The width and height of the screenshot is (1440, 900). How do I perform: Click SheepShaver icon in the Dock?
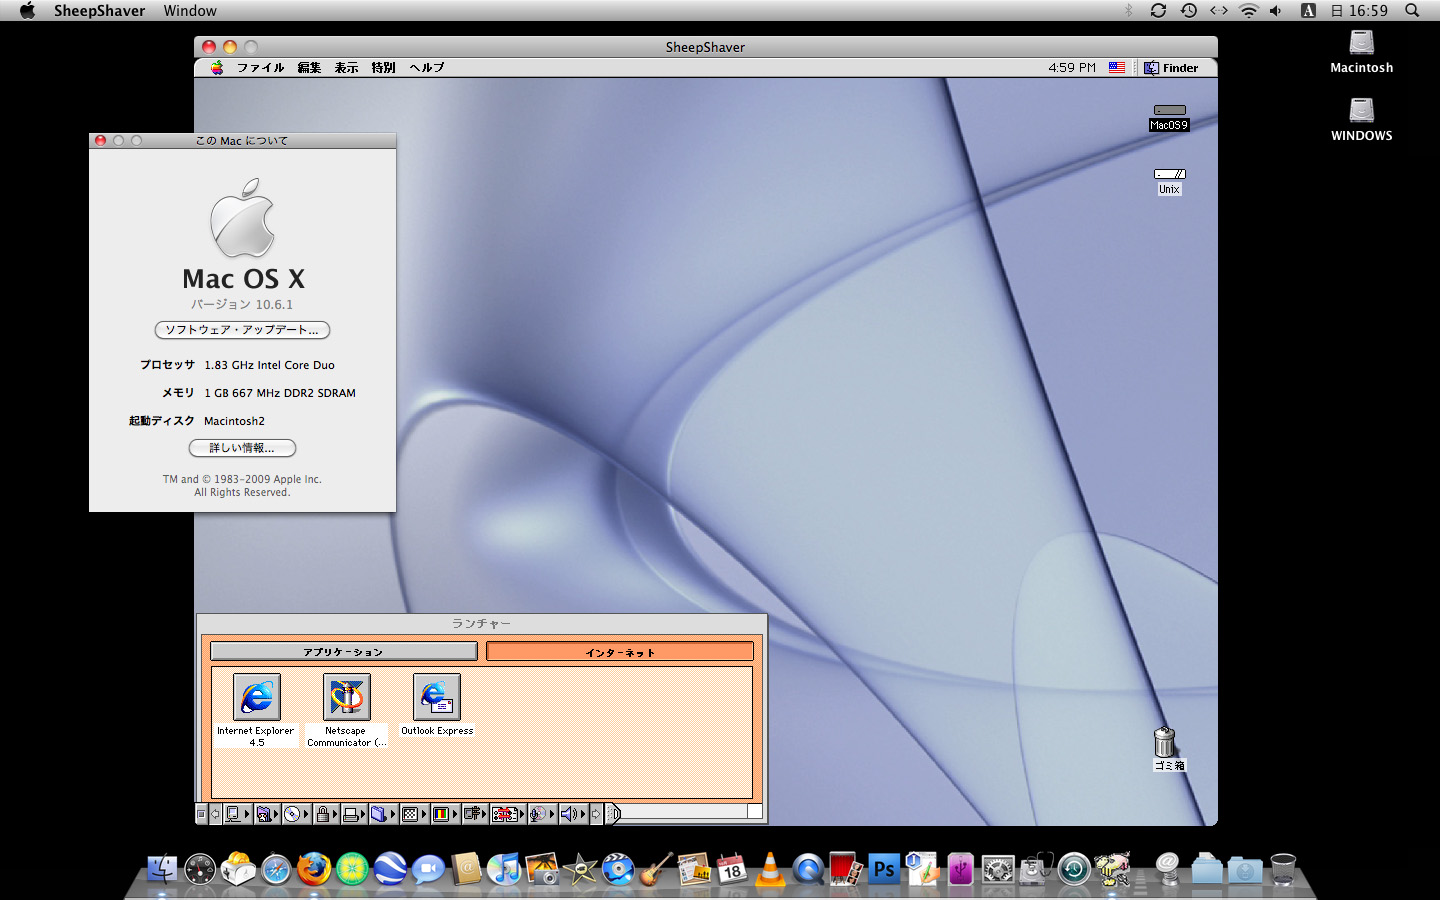(1111, 869)
